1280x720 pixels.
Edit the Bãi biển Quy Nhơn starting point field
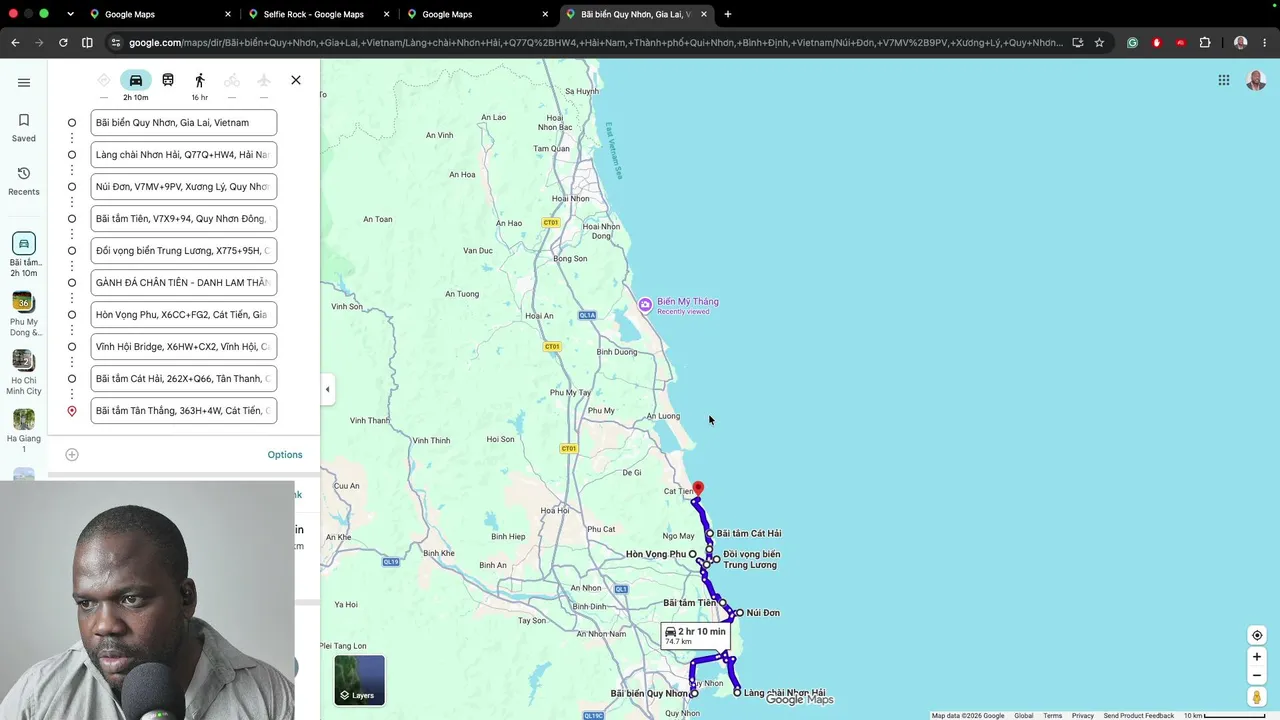coord(184,123)
